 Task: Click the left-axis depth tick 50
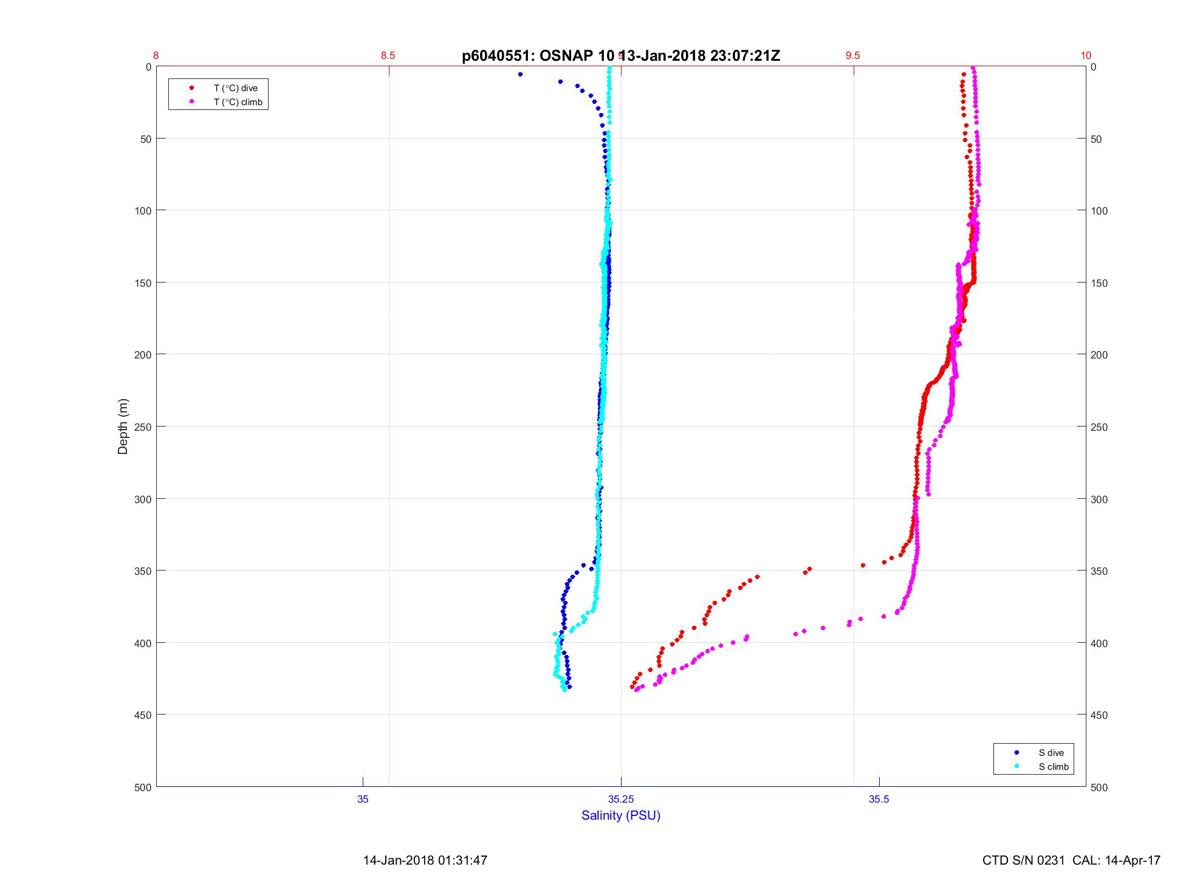click(144, 139)
